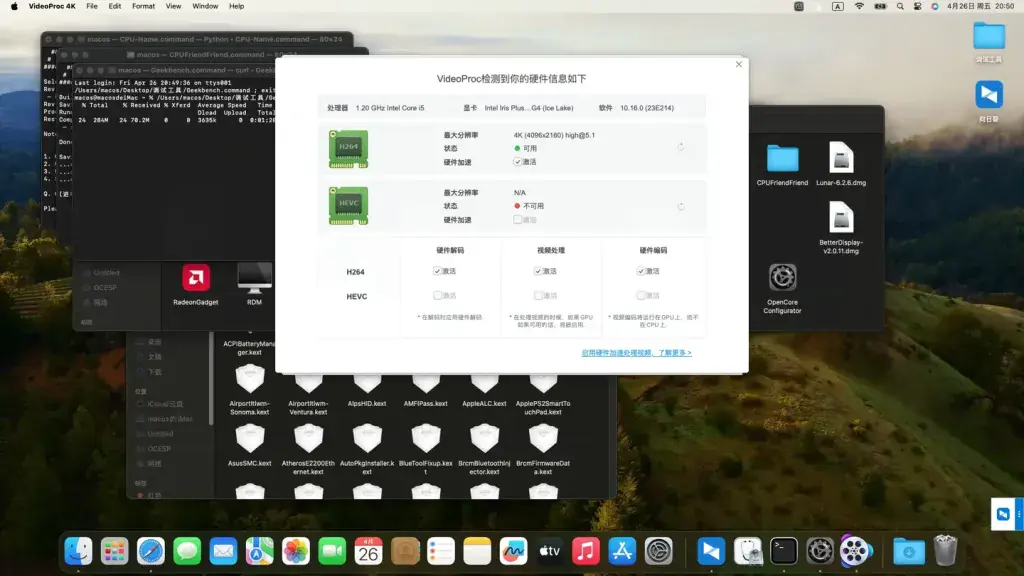Launch Safari from the Dock

[x=151, y=551]
